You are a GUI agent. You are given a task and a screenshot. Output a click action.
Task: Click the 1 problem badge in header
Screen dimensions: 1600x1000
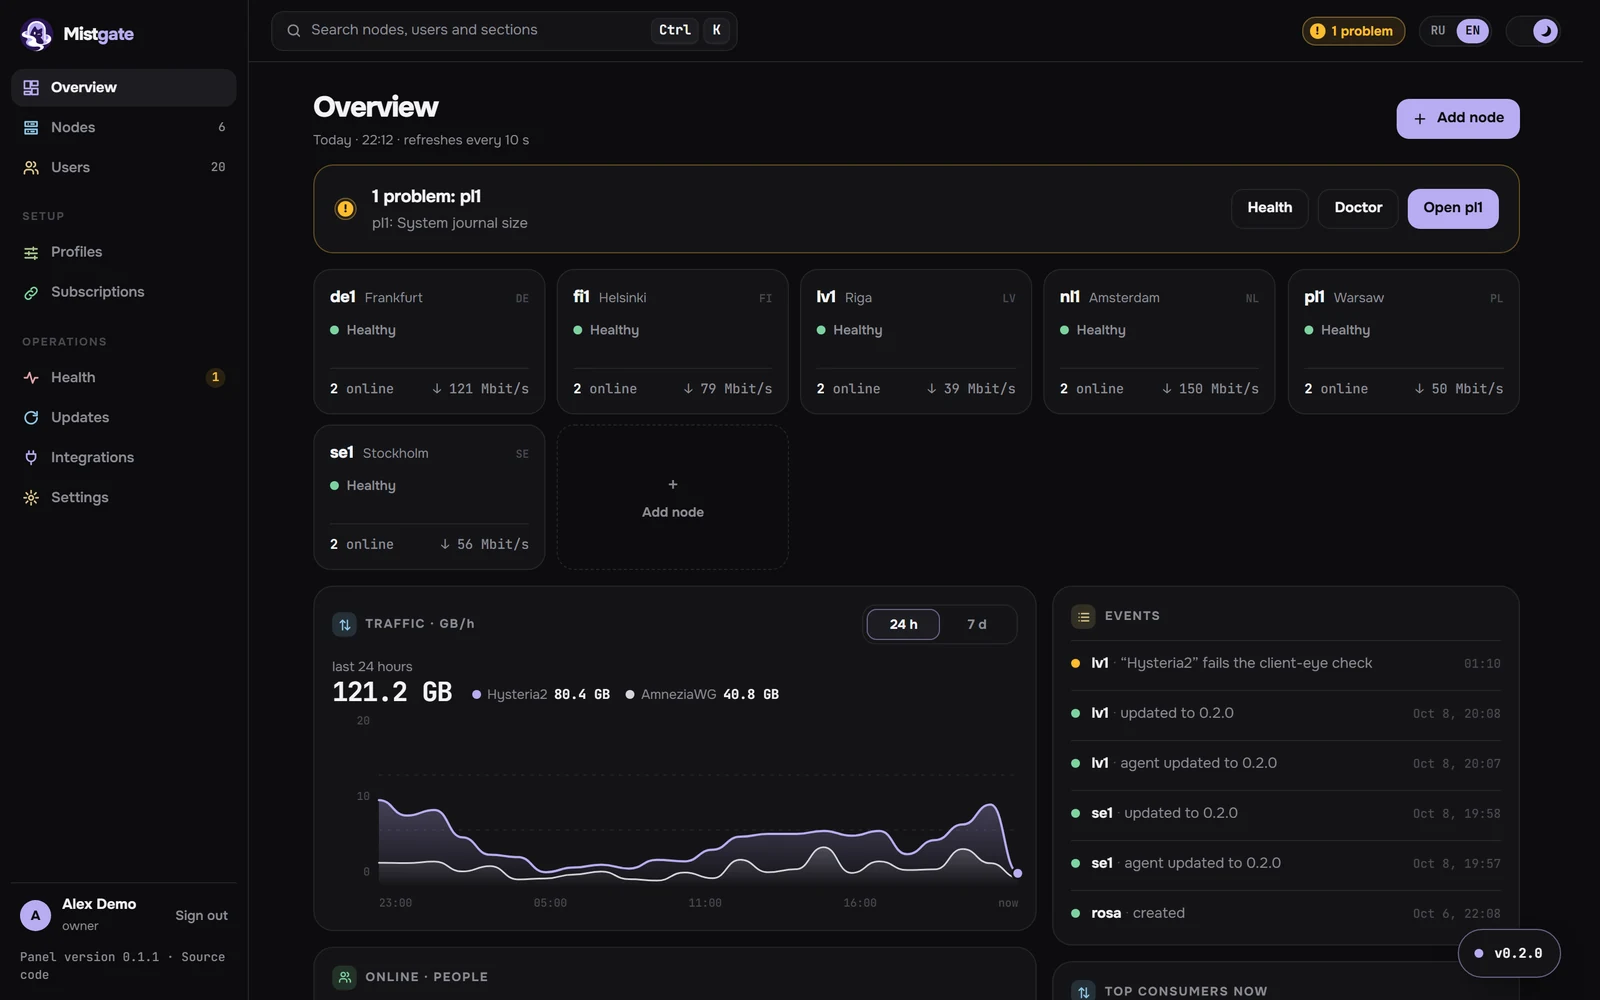tap(1353, 32)
